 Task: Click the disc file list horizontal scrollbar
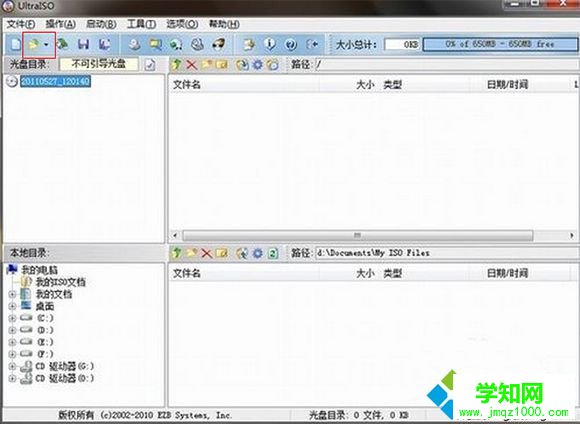click(358, 235)
